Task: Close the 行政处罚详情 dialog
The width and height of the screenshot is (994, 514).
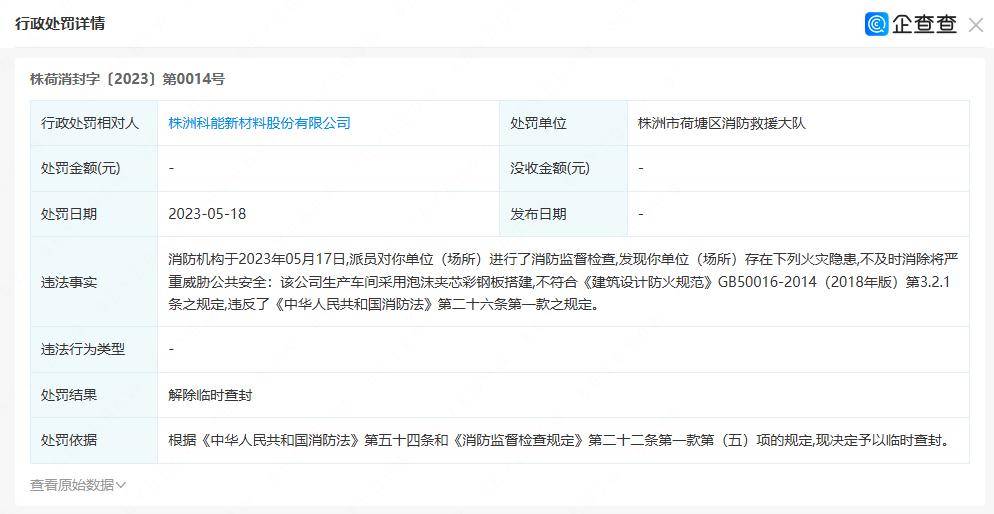Action: pyautogui.click(x=976, y=25)
